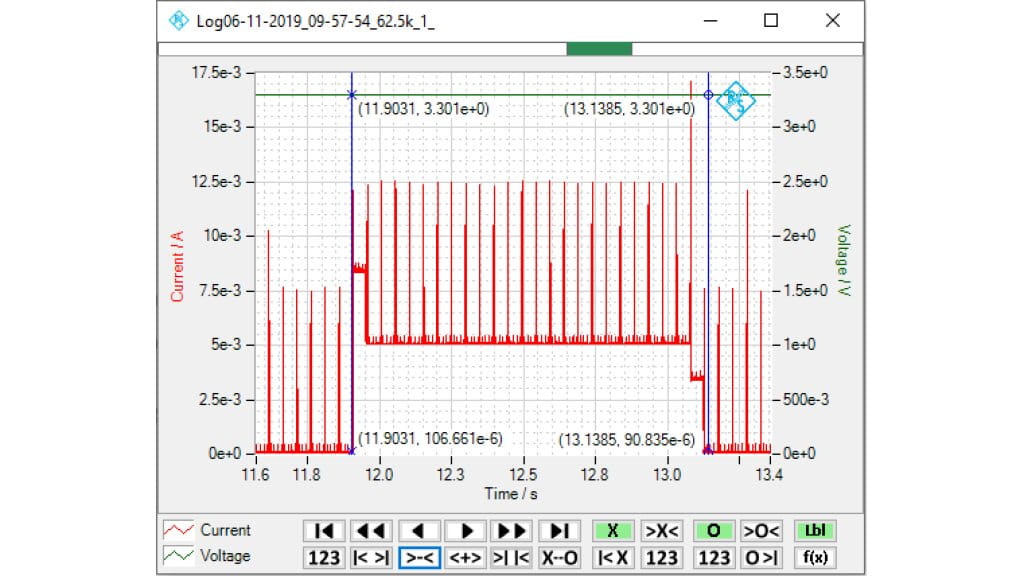Click the X--O cursor span button
Screen dimensions: 1024x576
pyautogui.click(x=561, y=557)
